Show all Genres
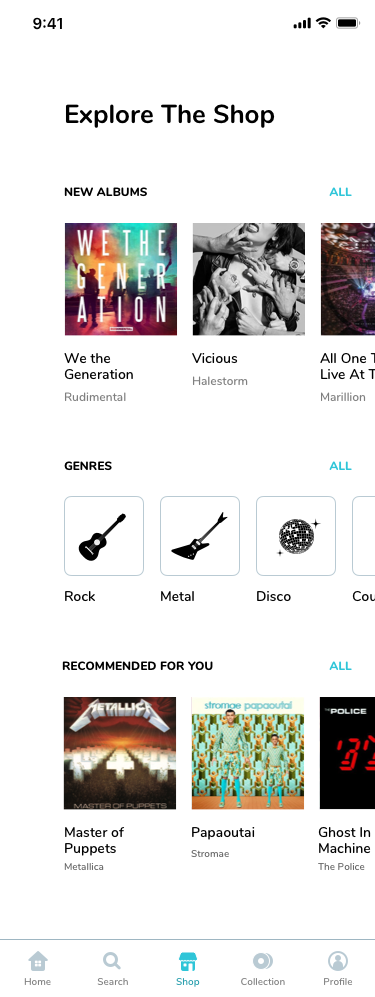Screen dimensions: 375x997 (x=340, y=466)
